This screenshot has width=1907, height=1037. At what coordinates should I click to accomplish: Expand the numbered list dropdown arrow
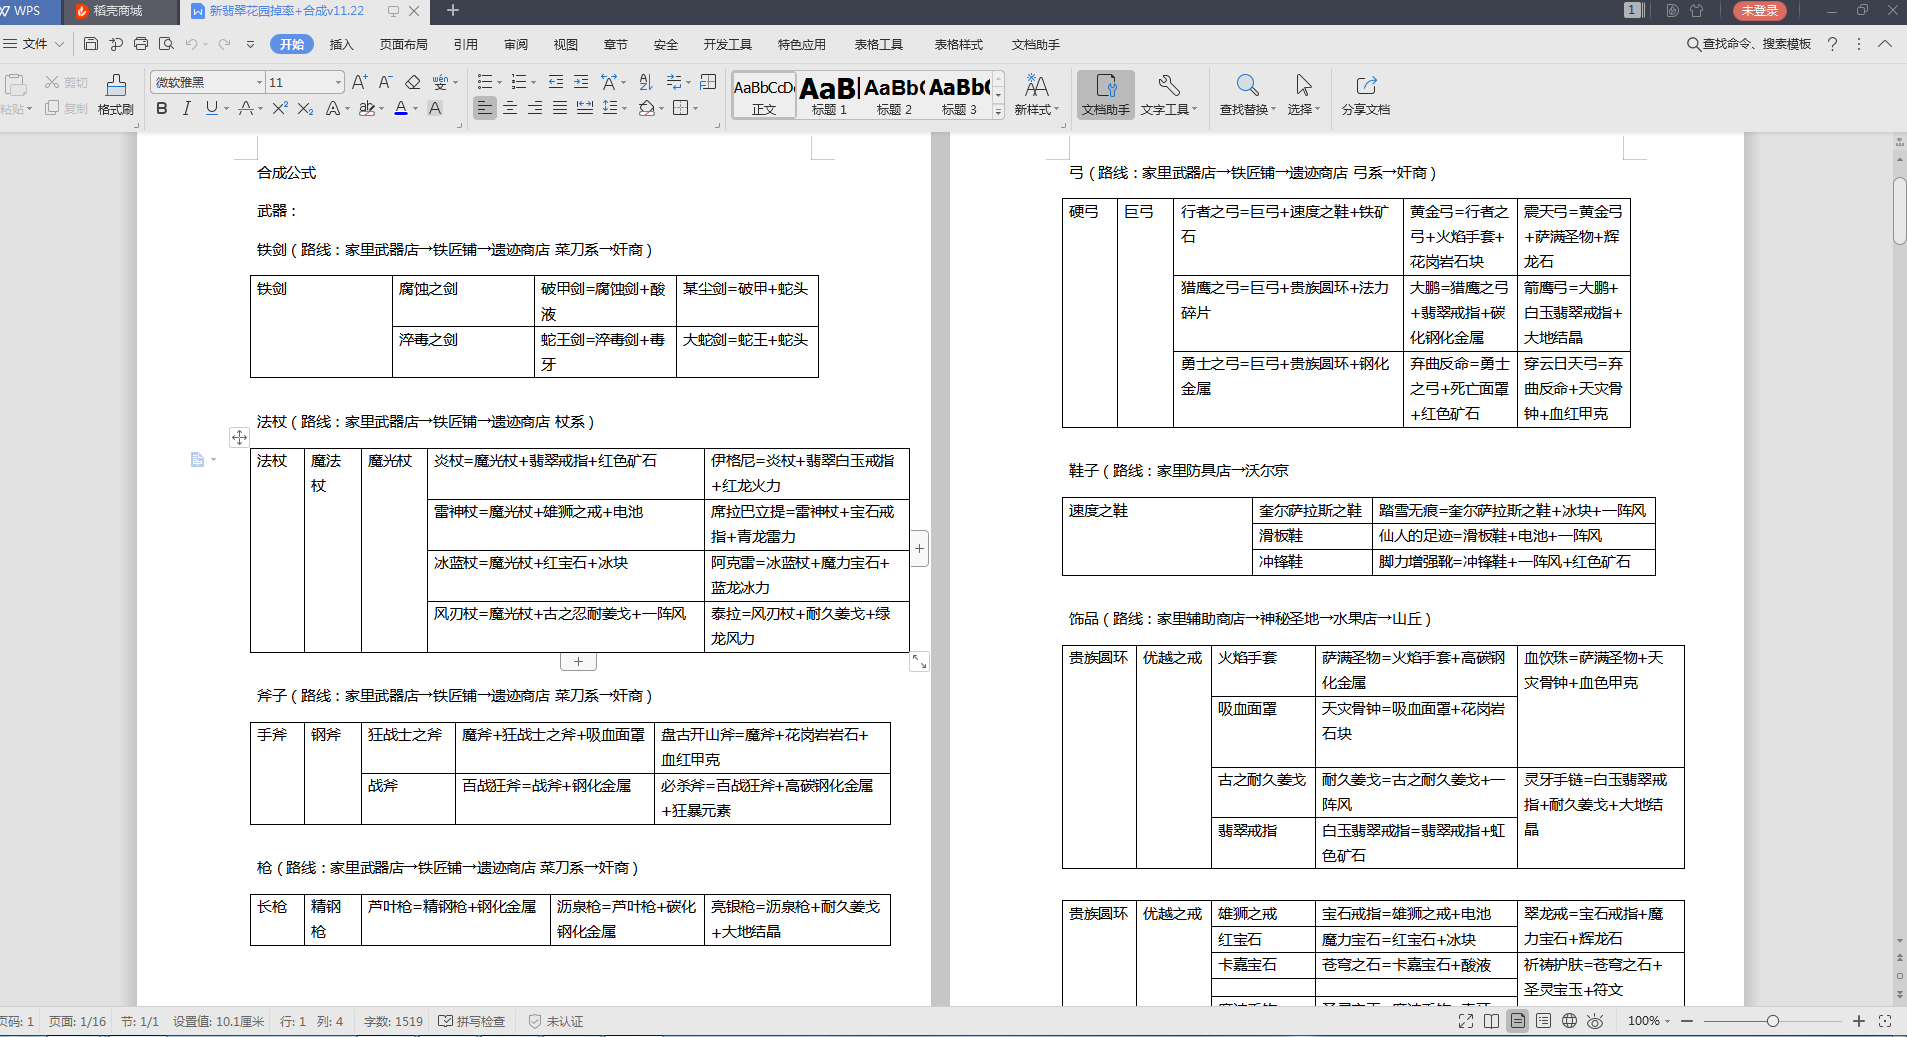coord(533,82)
